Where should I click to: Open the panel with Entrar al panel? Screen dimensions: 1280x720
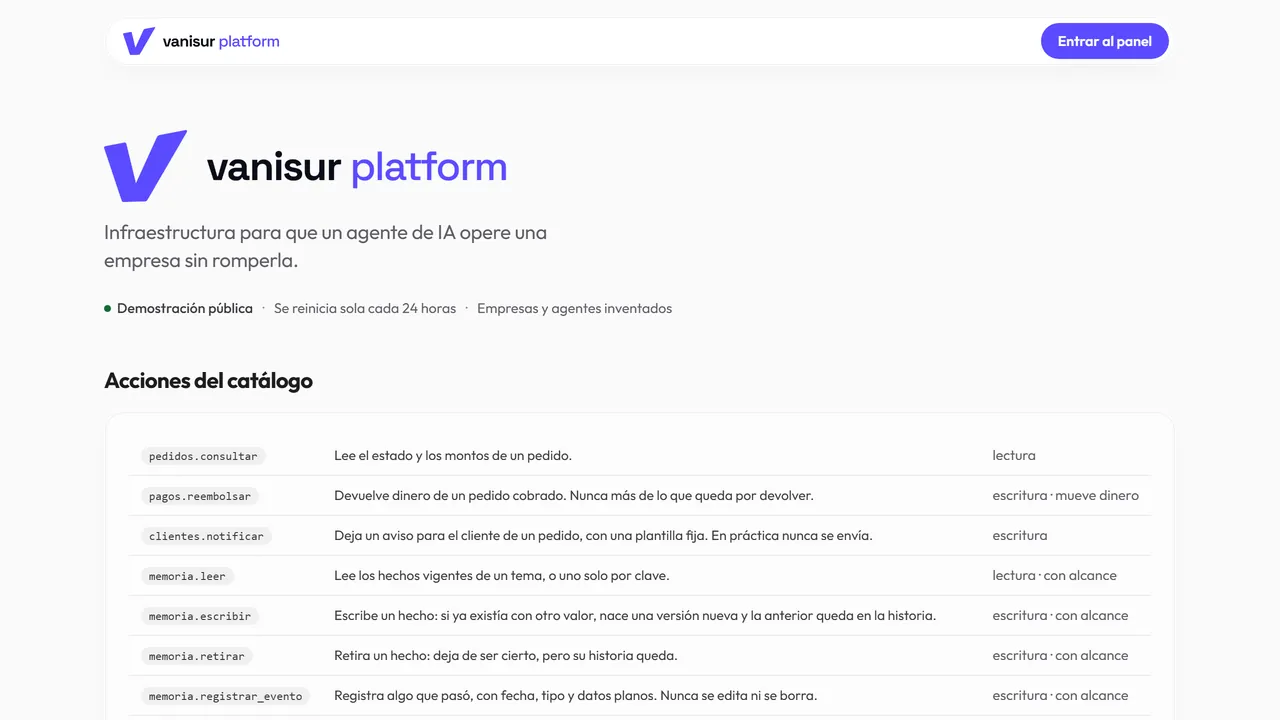tap(1105, 41)
